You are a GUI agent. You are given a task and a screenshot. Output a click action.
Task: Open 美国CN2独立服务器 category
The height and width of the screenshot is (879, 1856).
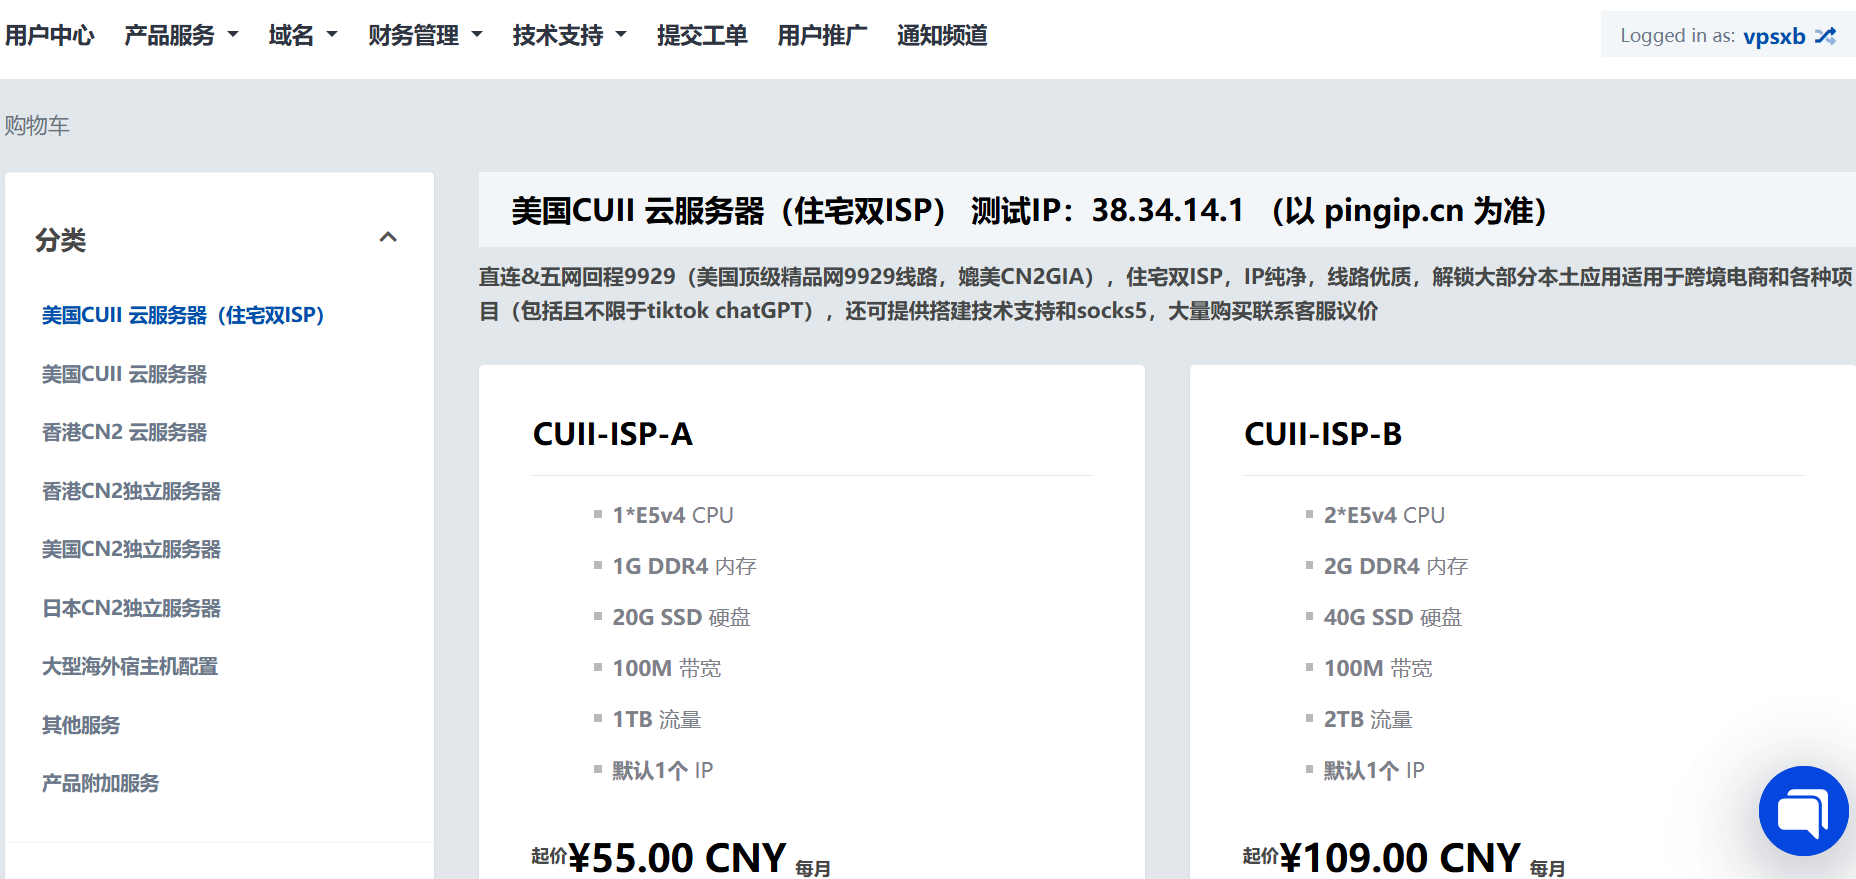click(x=131, y=549)
